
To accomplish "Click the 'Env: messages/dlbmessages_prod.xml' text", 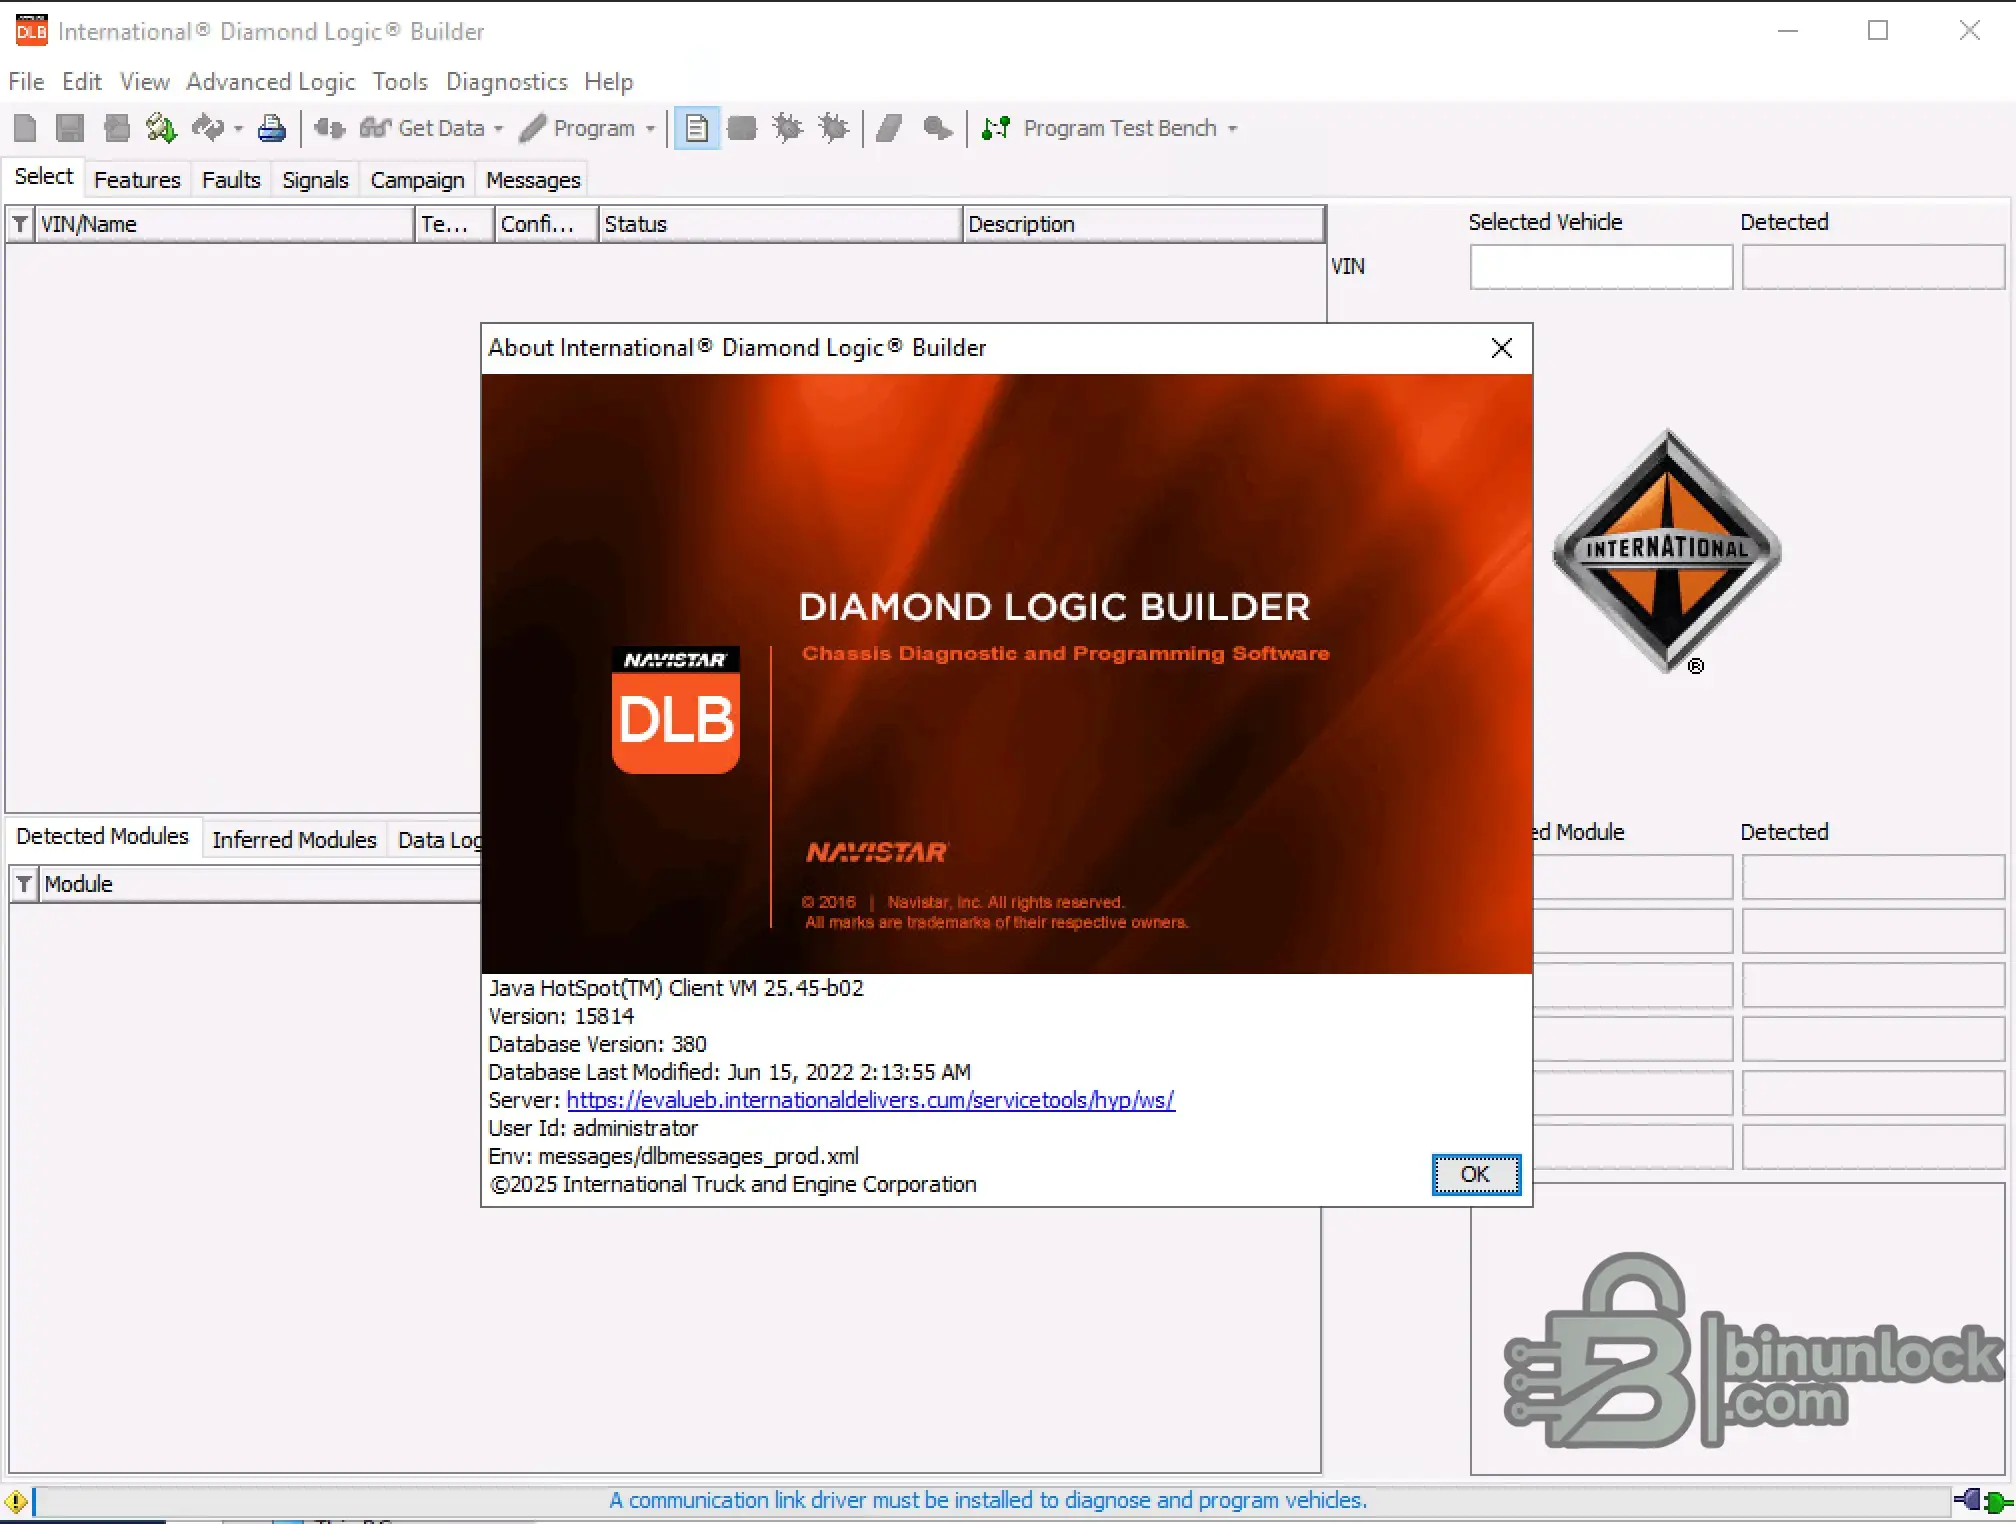I will click(673, 1156).
